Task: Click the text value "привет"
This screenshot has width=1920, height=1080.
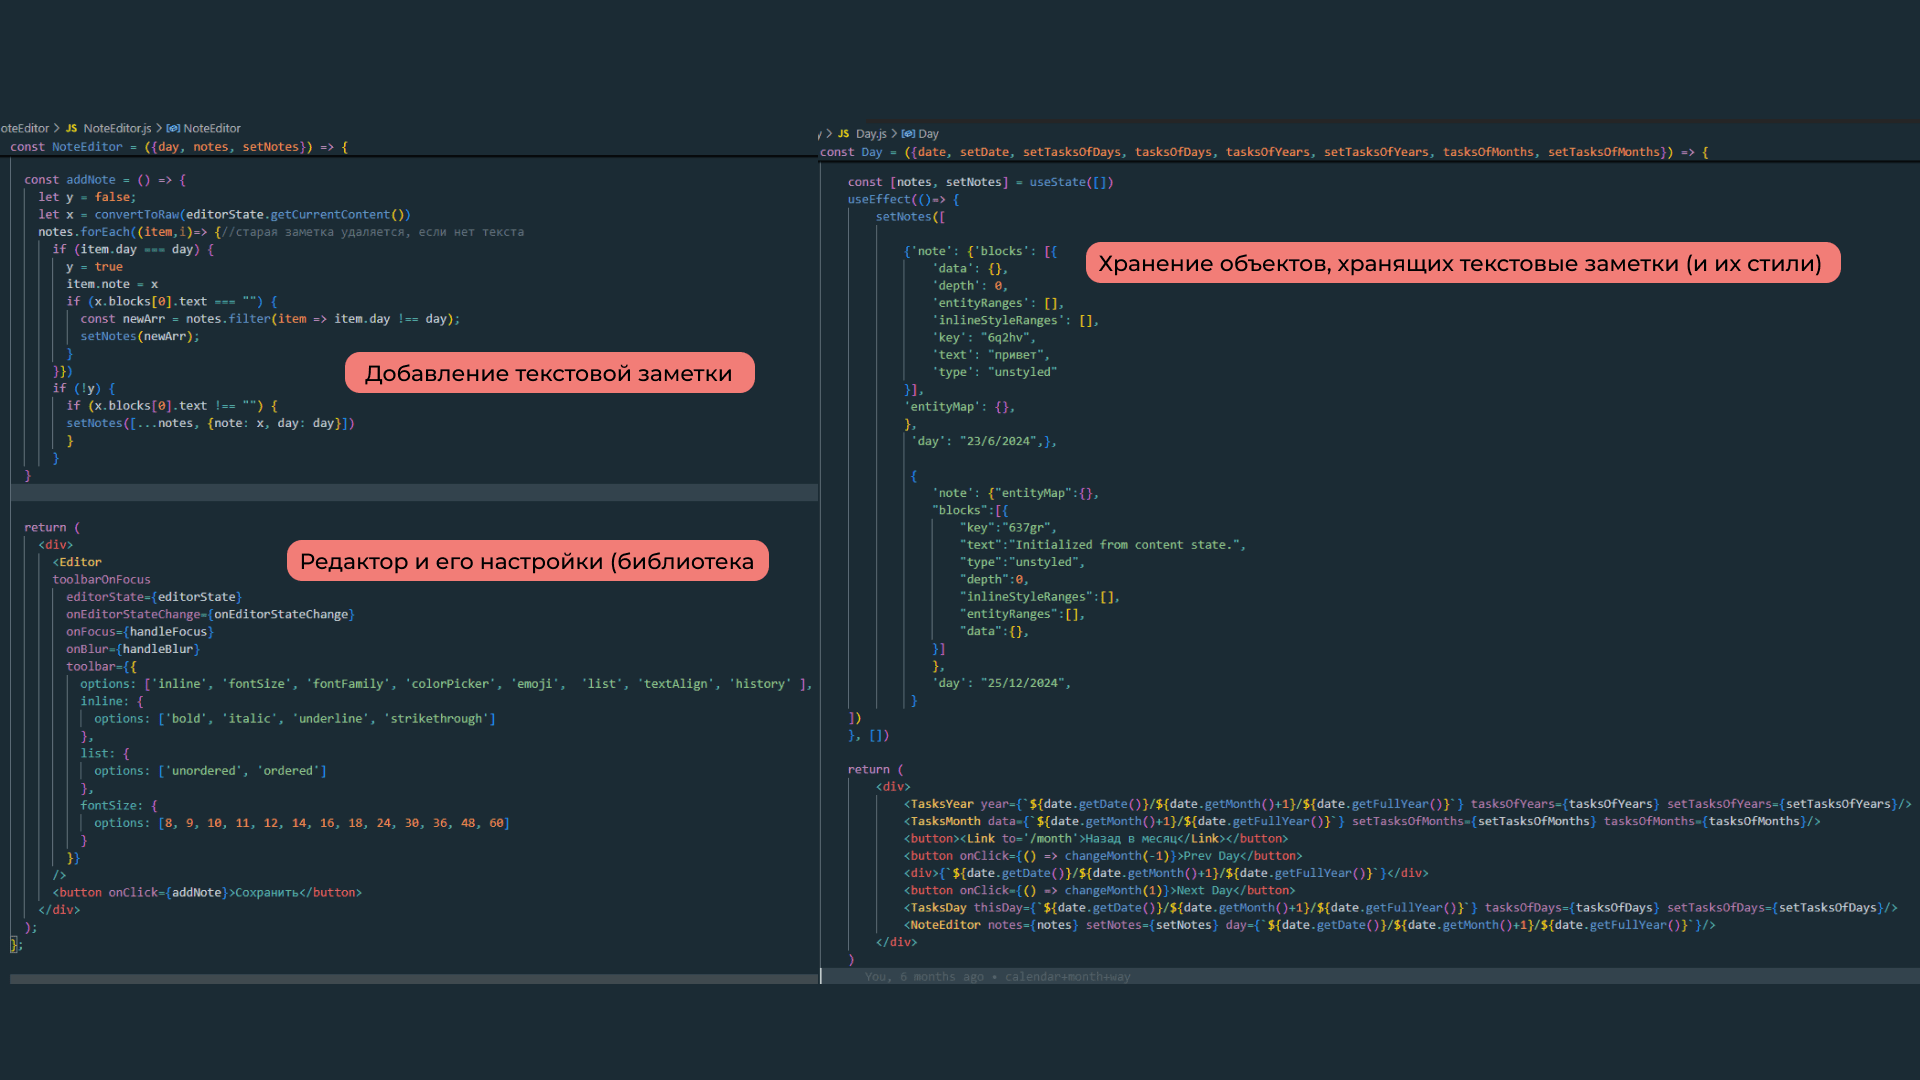Action: click(x=1016, y=355)
